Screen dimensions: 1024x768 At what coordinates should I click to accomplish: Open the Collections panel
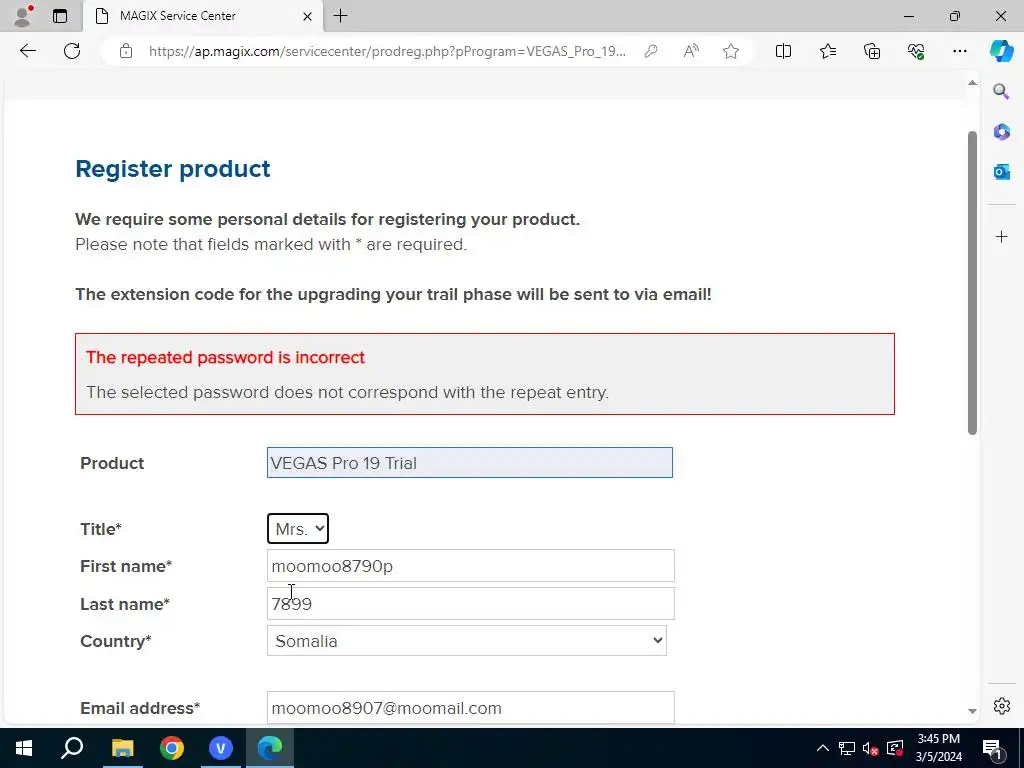(872, 51)
